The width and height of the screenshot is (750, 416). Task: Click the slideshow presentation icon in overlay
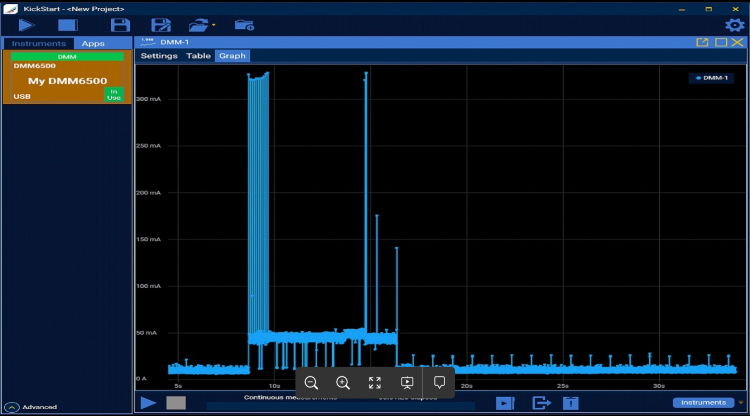(x=407, y=382)
